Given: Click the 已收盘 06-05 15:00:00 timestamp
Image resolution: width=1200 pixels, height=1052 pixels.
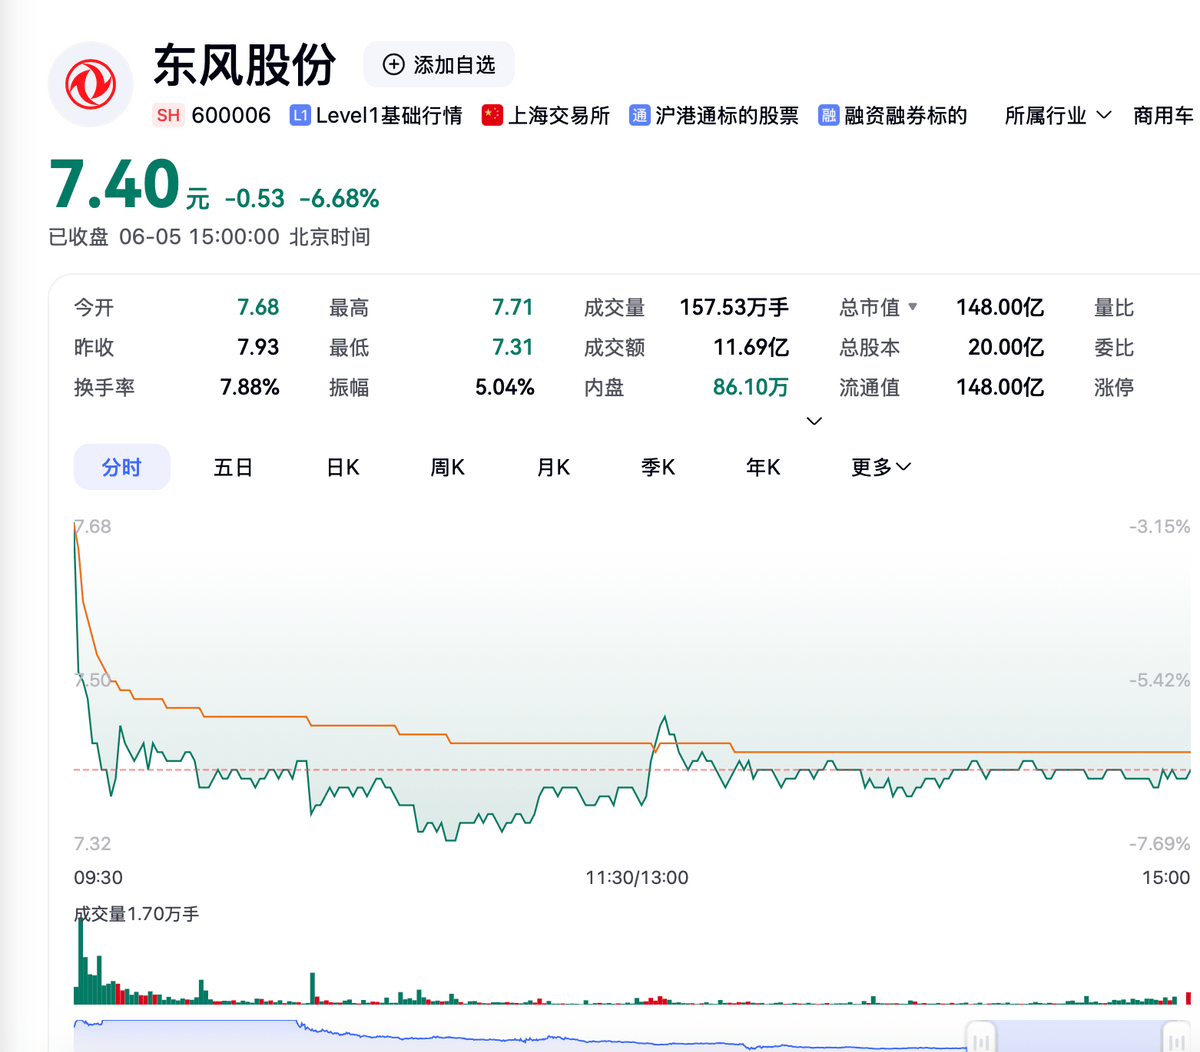Looking at the screenshot, I should 210,237.
